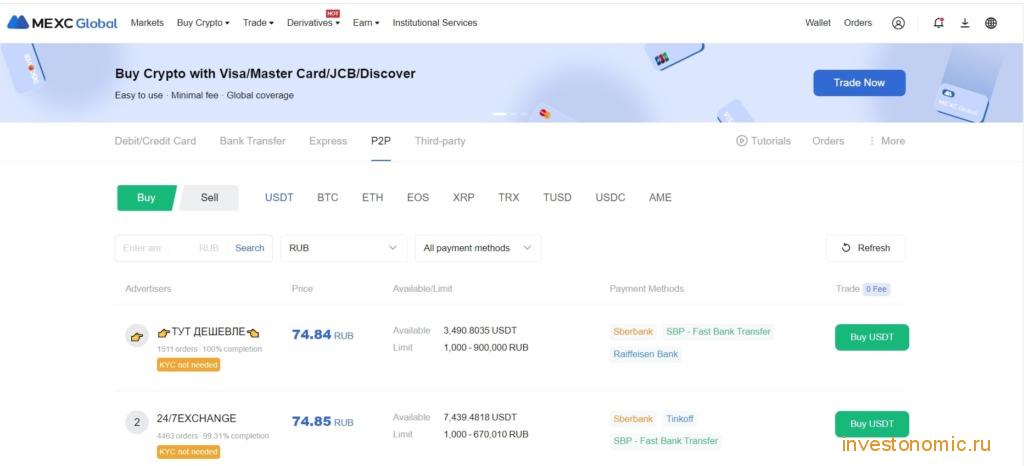Switch to the Bank Transfer tab

click(x=253, y=141)
